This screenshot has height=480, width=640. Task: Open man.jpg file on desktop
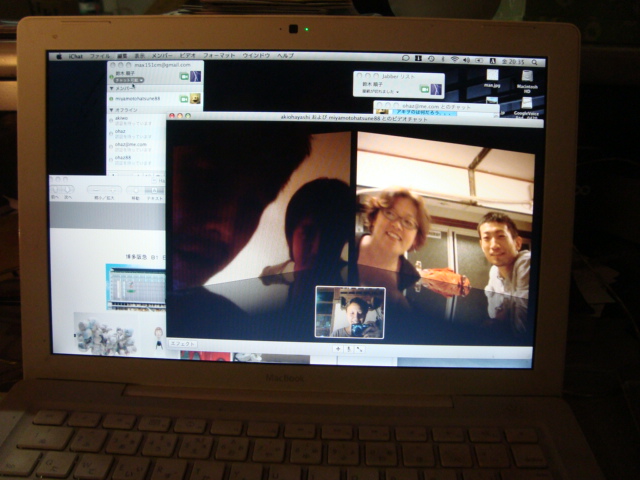pos(492,79)
